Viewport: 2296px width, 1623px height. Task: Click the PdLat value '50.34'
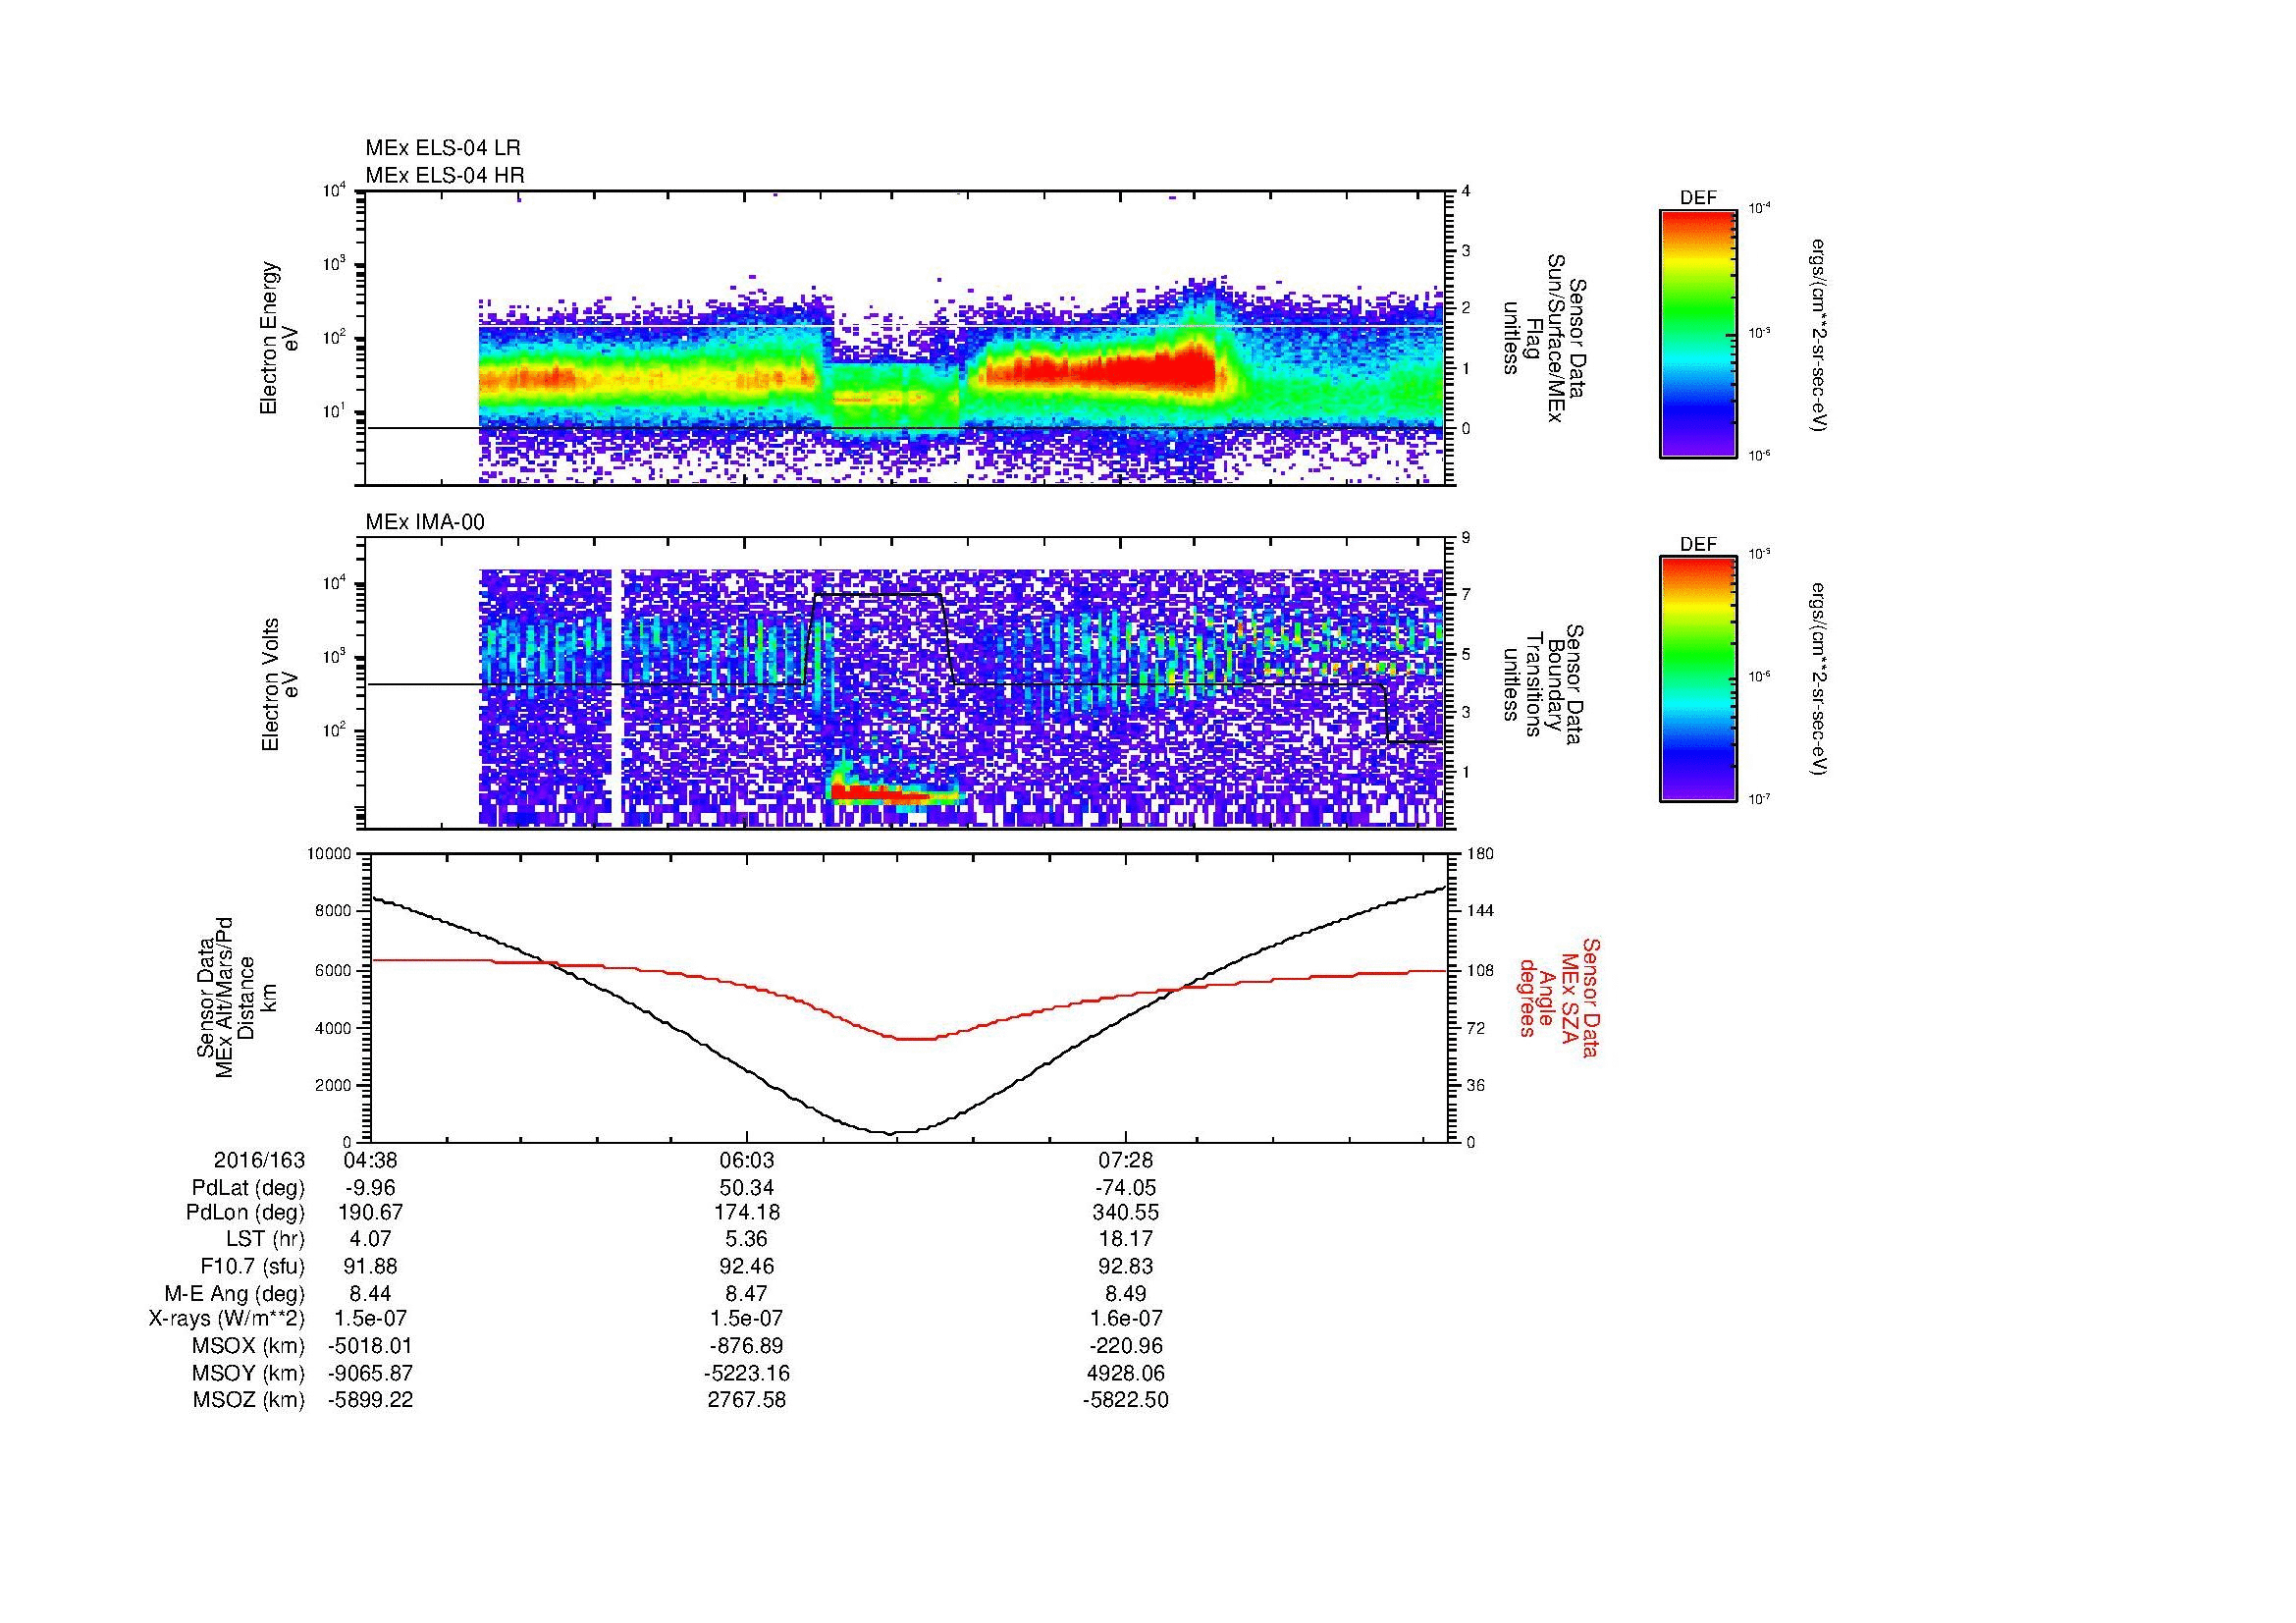coord(747,1188)
